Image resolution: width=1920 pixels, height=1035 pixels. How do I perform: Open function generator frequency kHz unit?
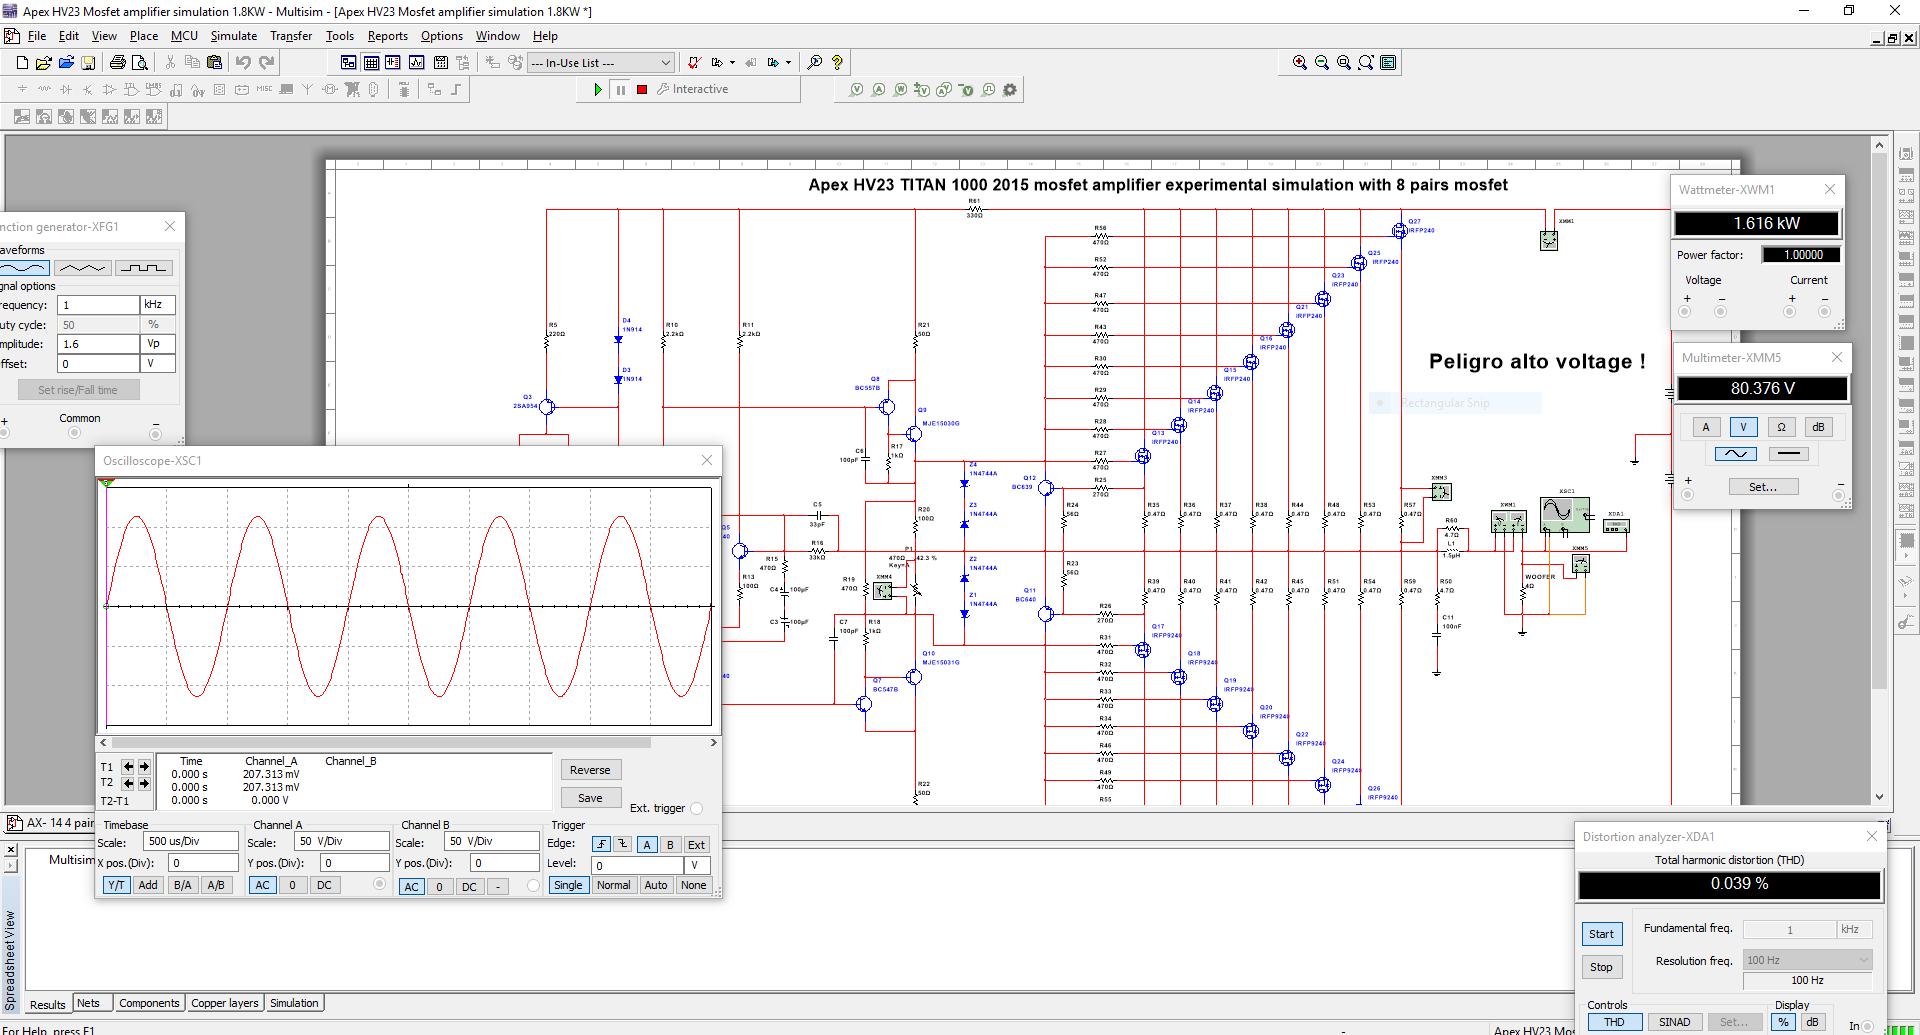coord(158,305)
